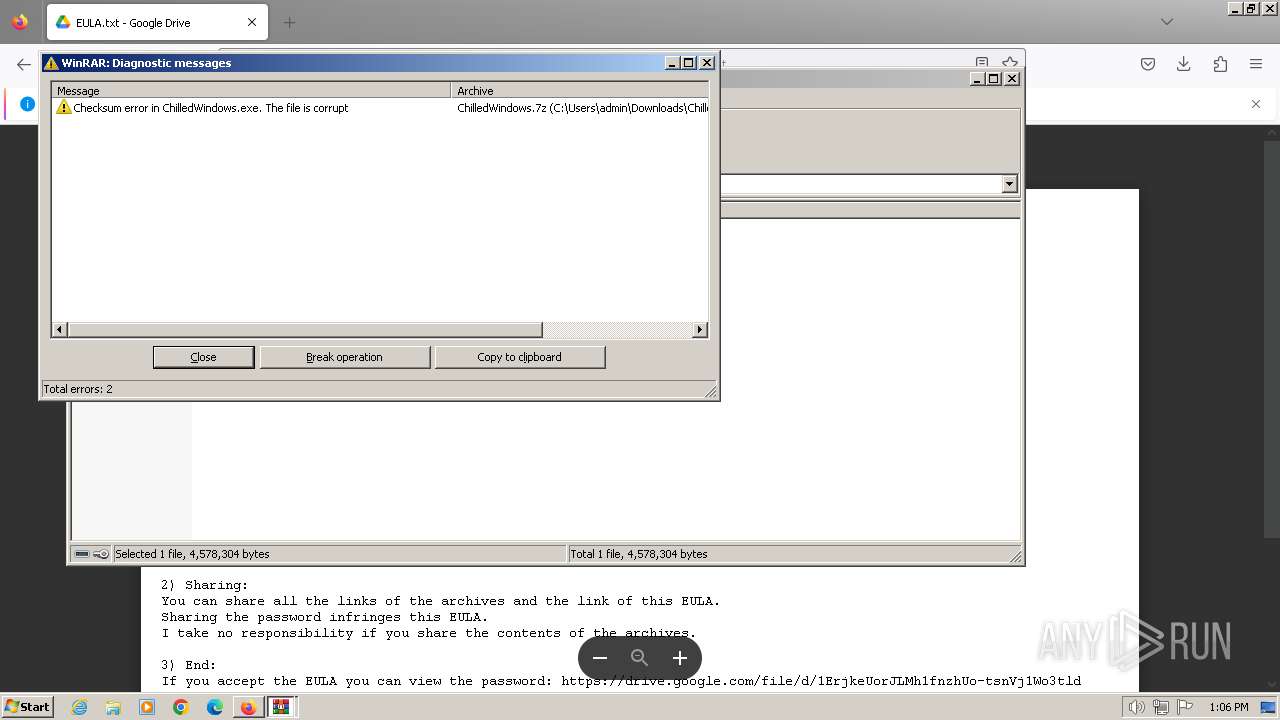Expand the list all tabs chevron
The height and width of the screenshot is (720, 1280).
coord(1167,22)
